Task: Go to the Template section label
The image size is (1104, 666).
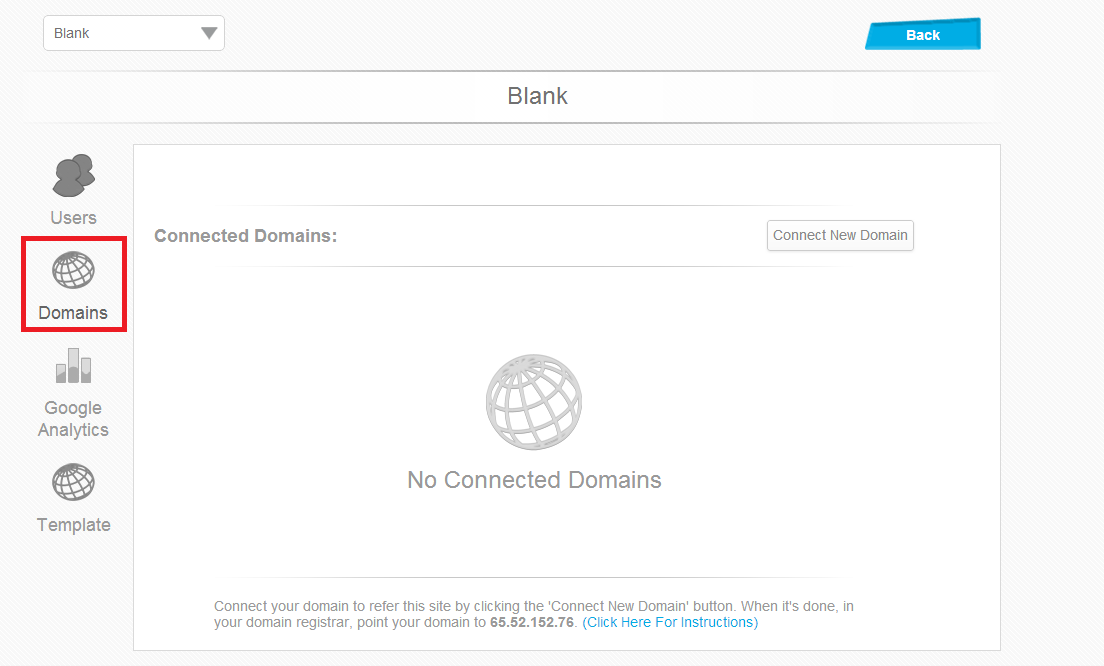Action: click(x=73, y=524)
